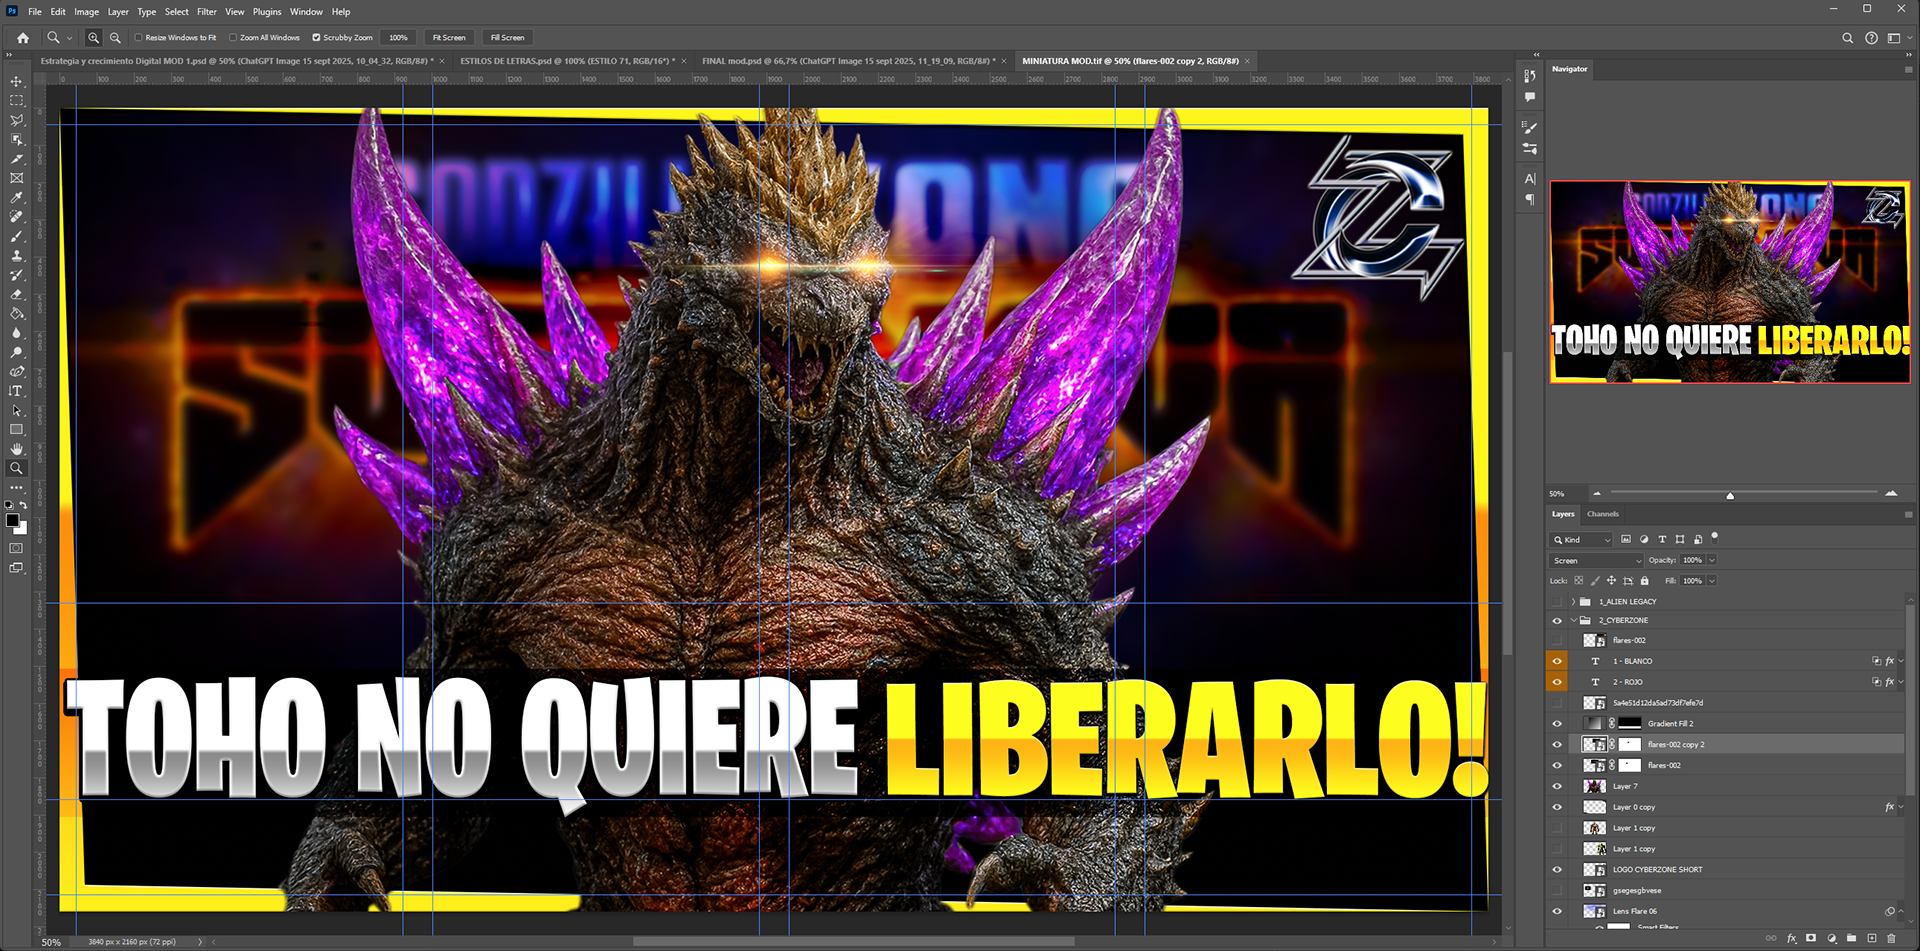Select the Clone Stamp tool

click(x=16, y=256)
